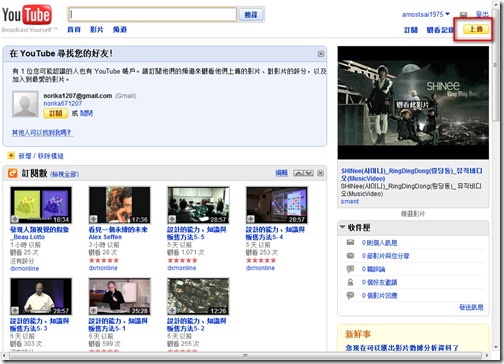Viewport: 504px width, 364px height.
Task: Click the friend invitation person icon in inbox
Action: coord(350,282)
